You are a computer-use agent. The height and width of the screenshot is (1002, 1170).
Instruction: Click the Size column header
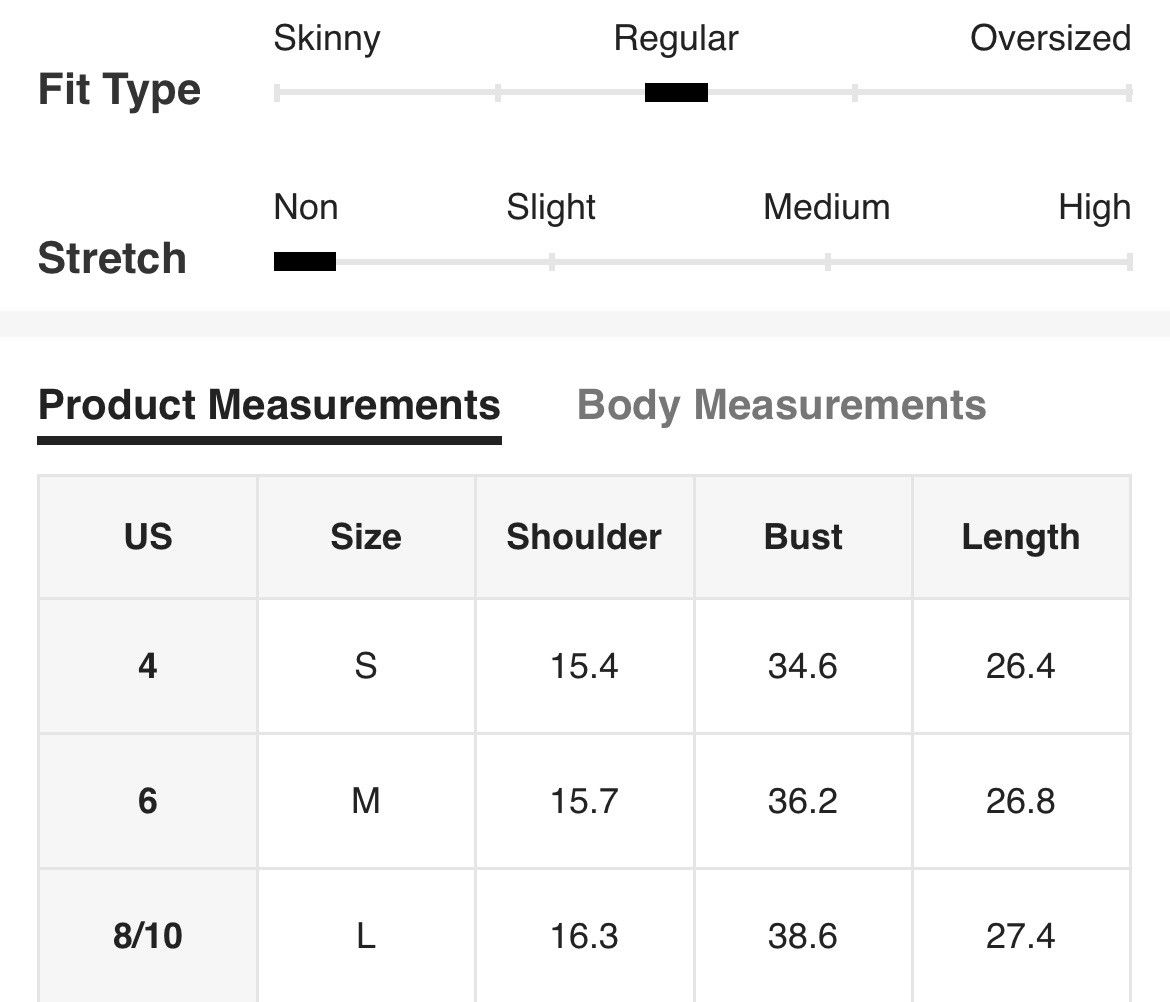click(x=366, y=537)
